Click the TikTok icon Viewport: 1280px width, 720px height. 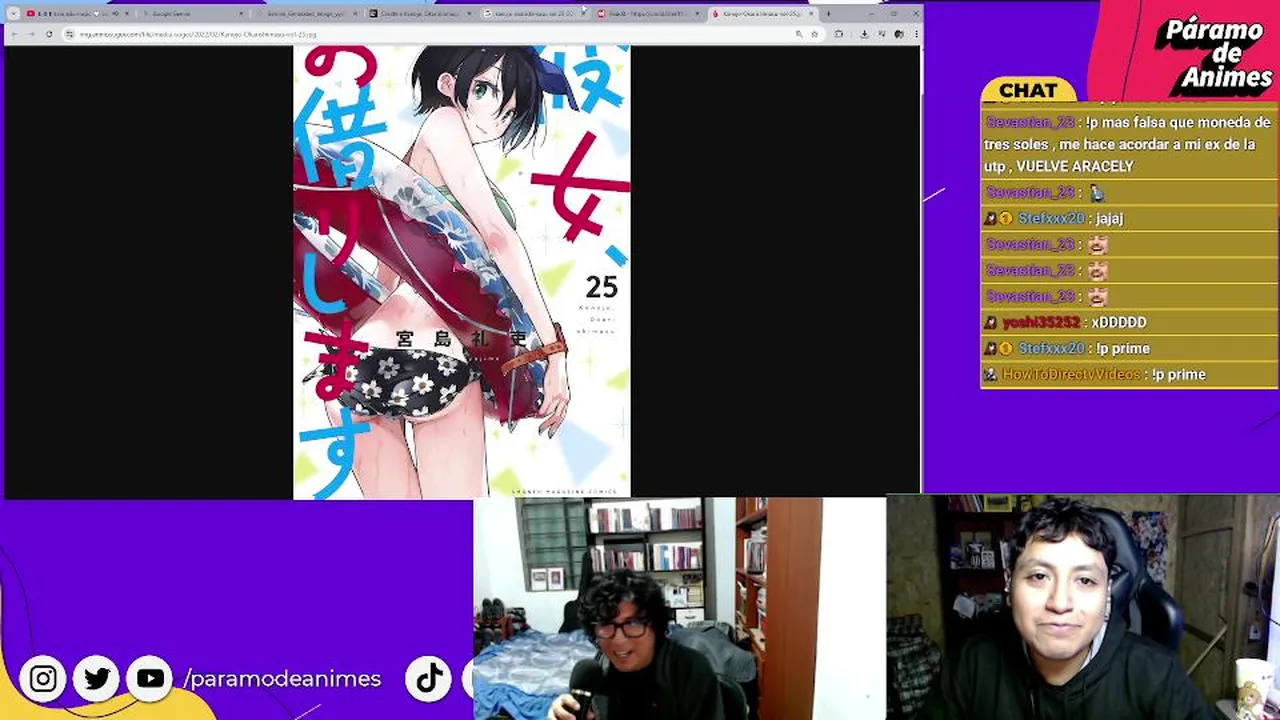429,679
